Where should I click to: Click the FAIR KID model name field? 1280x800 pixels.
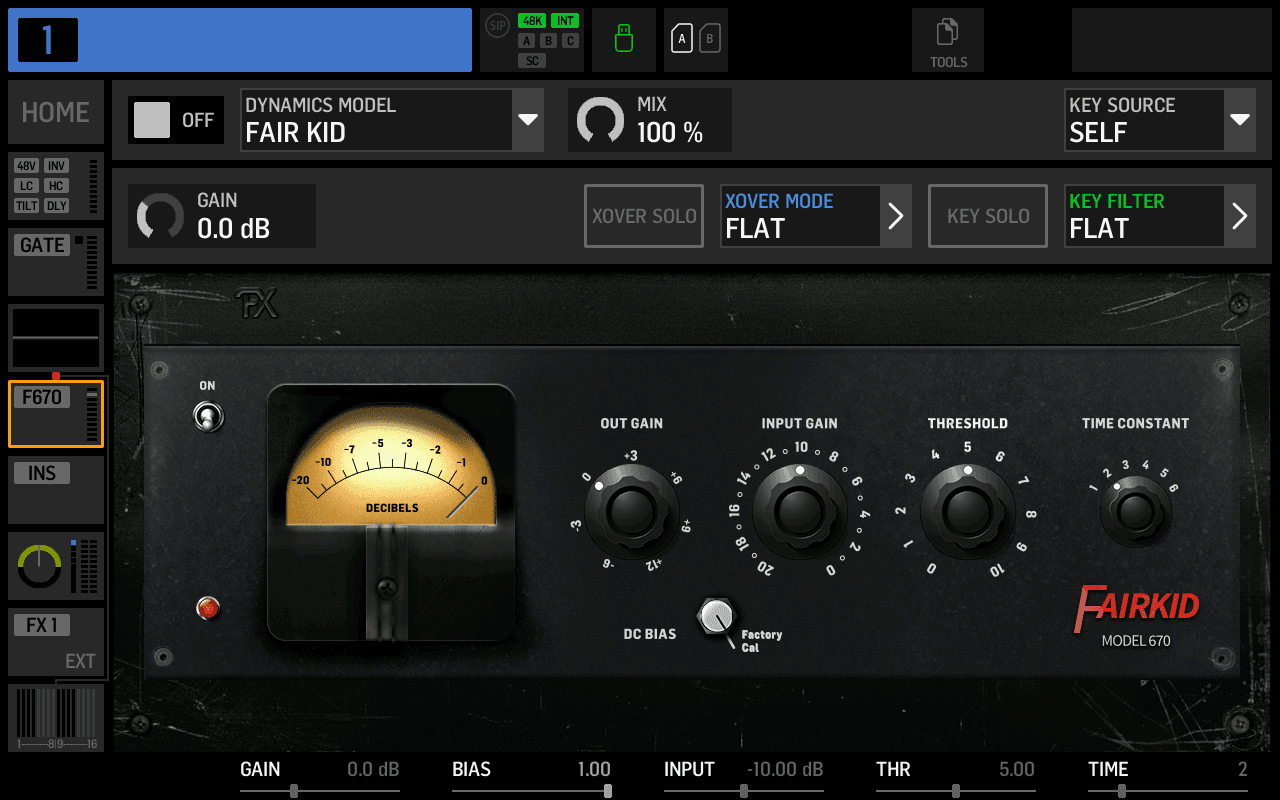[376, 120]
